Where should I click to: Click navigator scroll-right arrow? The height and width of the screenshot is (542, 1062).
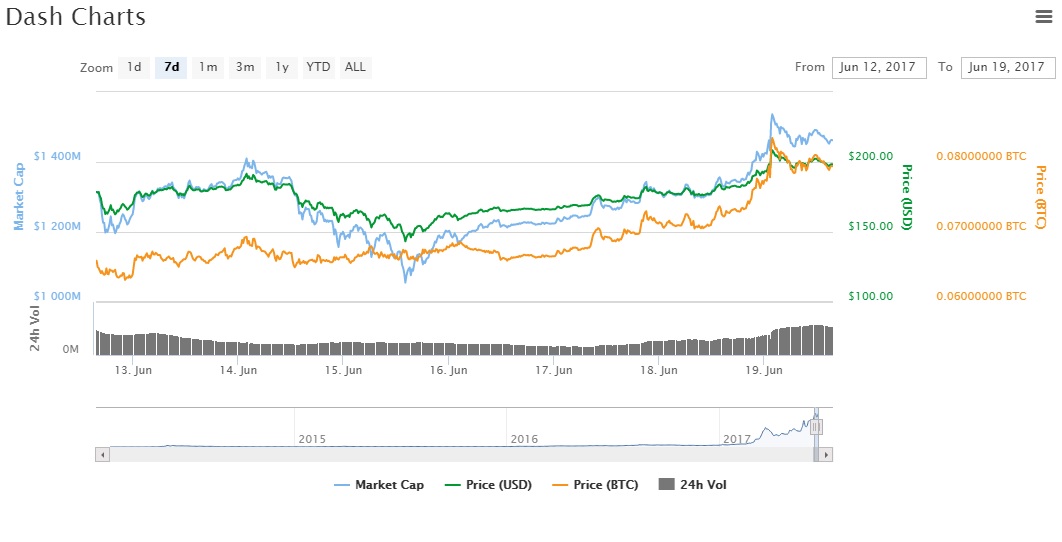[826, 455]
